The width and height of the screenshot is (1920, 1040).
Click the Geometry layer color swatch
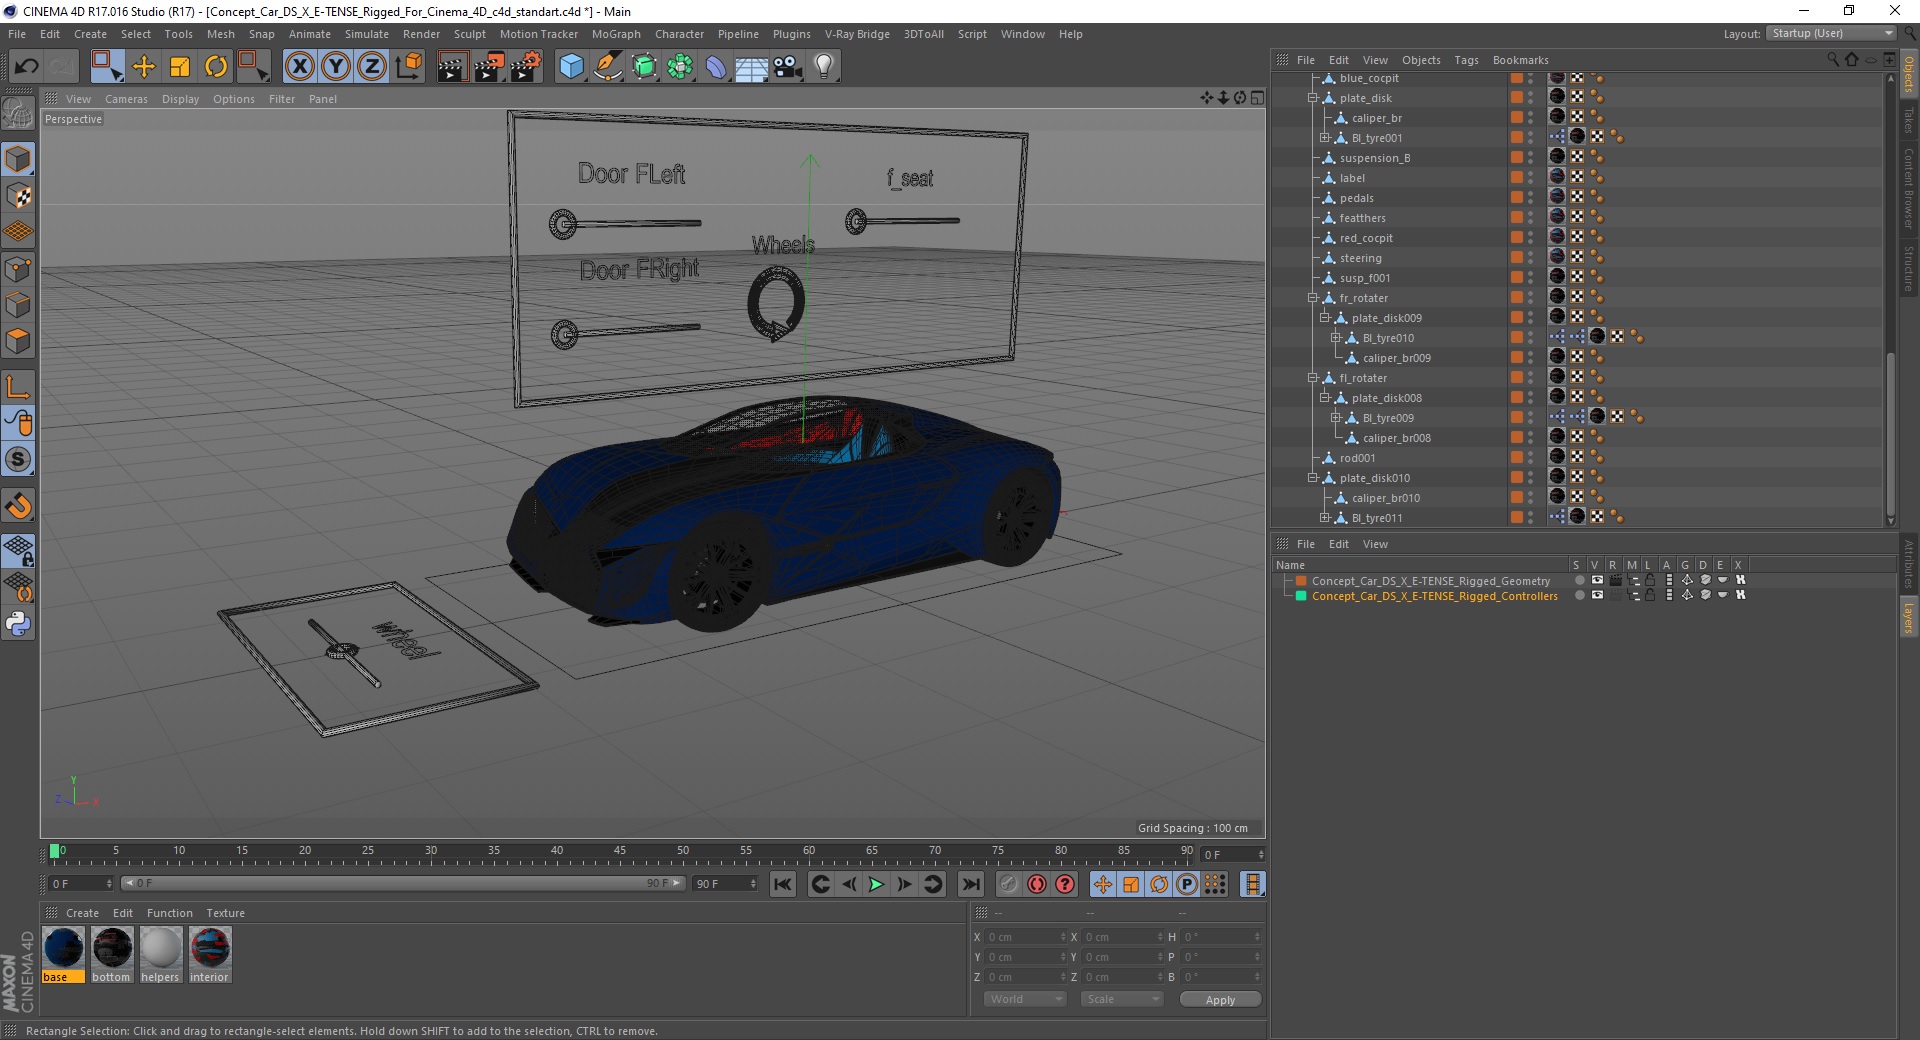tap(1301, 581)
